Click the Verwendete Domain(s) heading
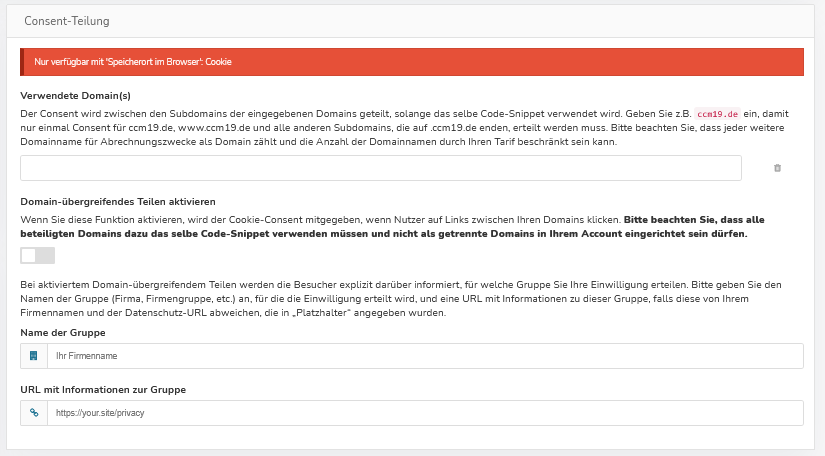Screen dimensions: 825x456 [x=75, y=96]
